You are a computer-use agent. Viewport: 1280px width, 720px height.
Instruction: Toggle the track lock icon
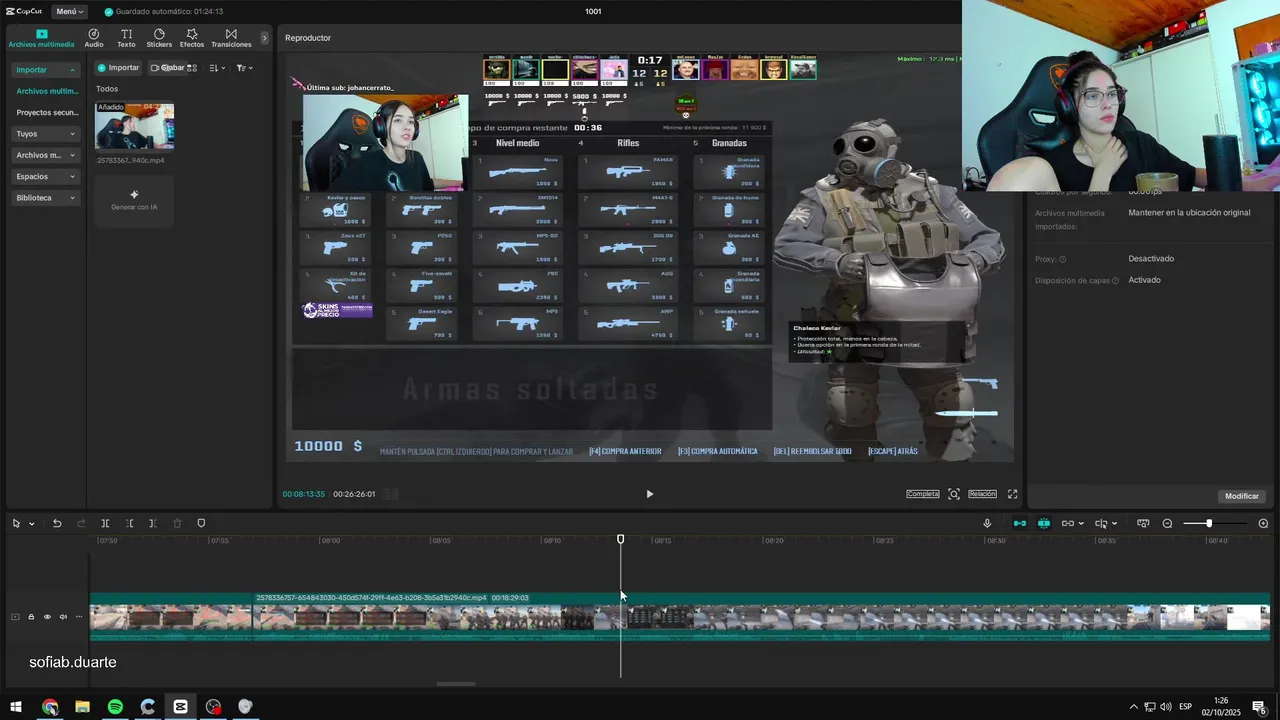[31, 617]
